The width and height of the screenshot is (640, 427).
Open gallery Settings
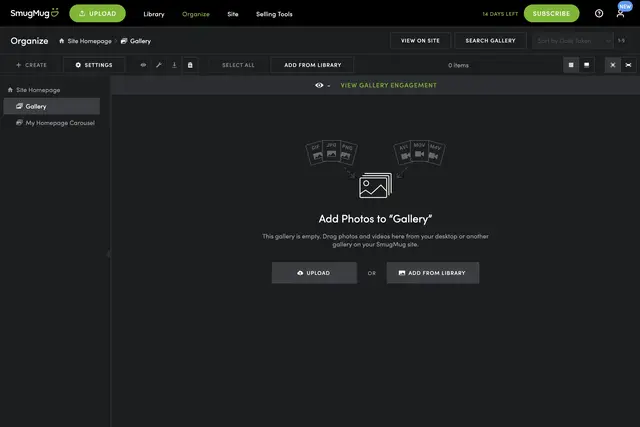(x=94, y=65)
